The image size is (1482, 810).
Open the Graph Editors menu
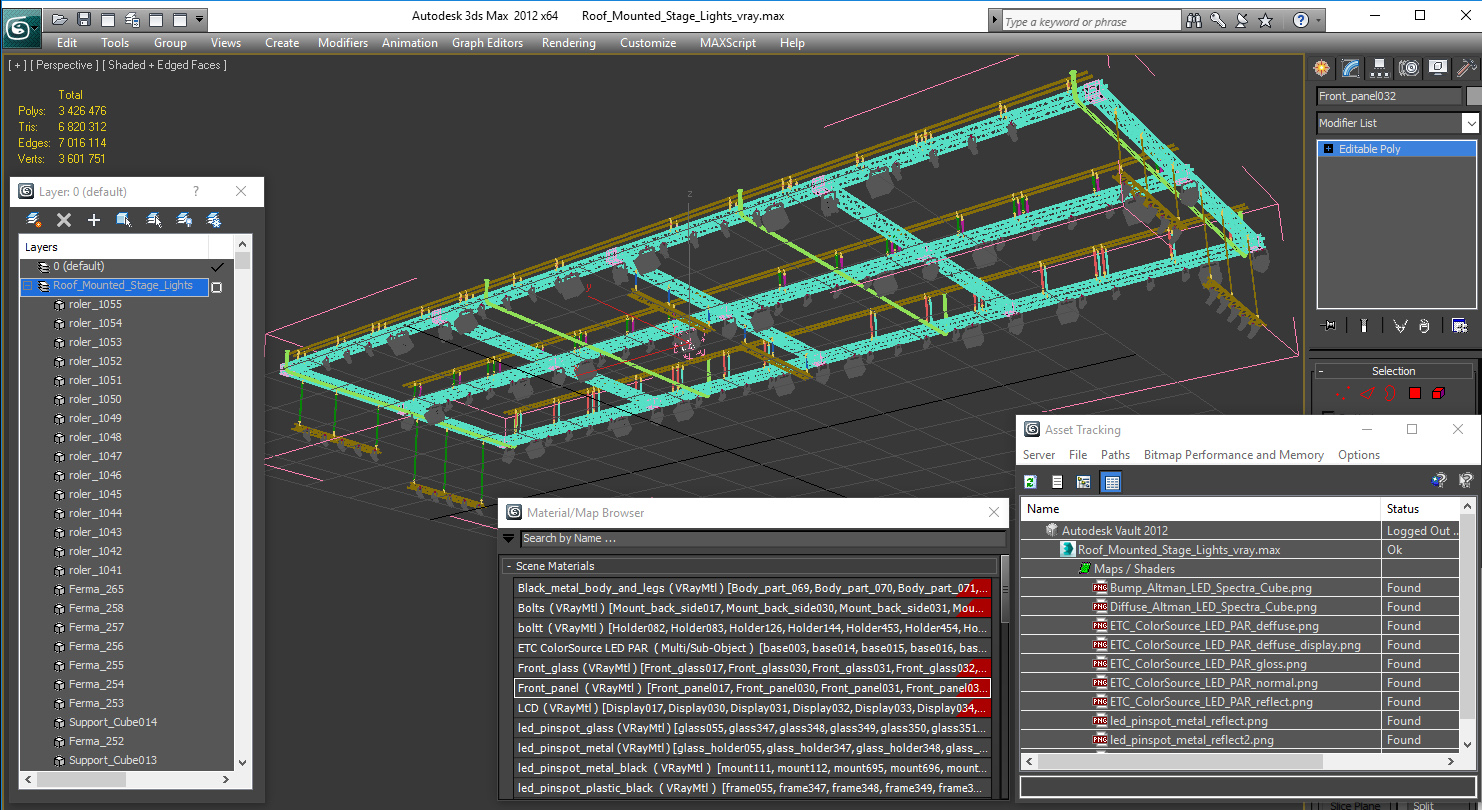click(x=488, y=43)
